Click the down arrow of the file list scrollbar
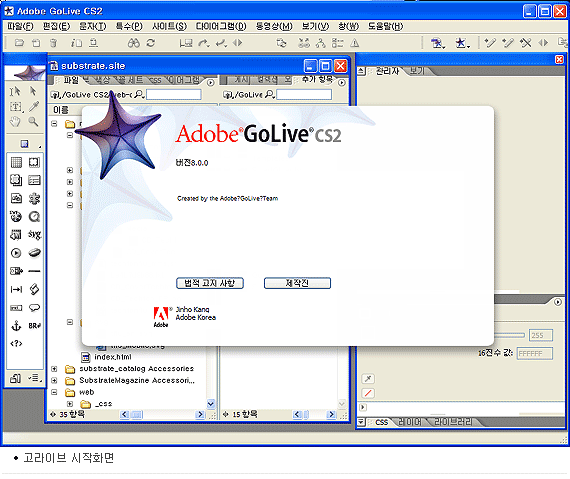This screenshot has width=570, height=479. pos(211,403)
